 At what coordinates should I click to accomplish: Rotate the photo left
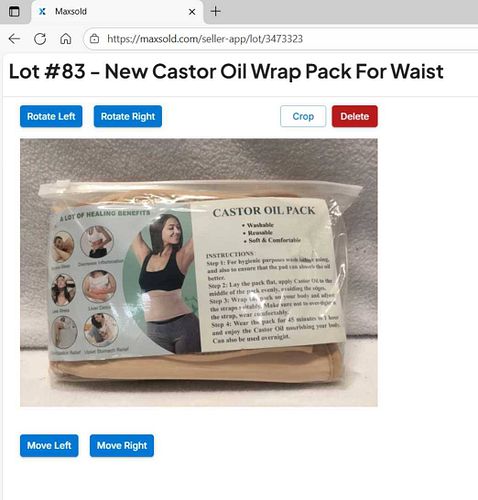(x=51, y=116)
